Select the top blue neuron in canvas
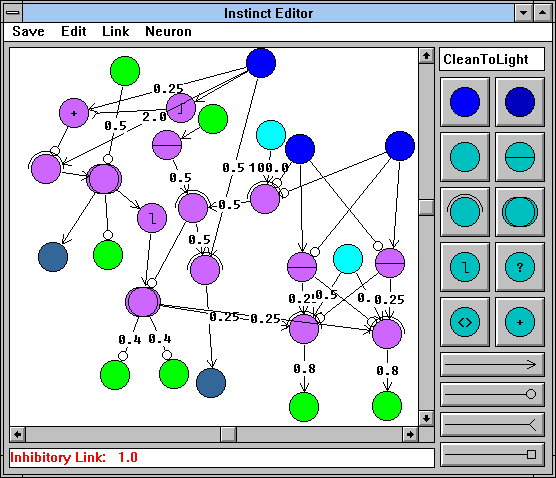The width and height of the screenshot is (556, 478). [x=261, y=63]
